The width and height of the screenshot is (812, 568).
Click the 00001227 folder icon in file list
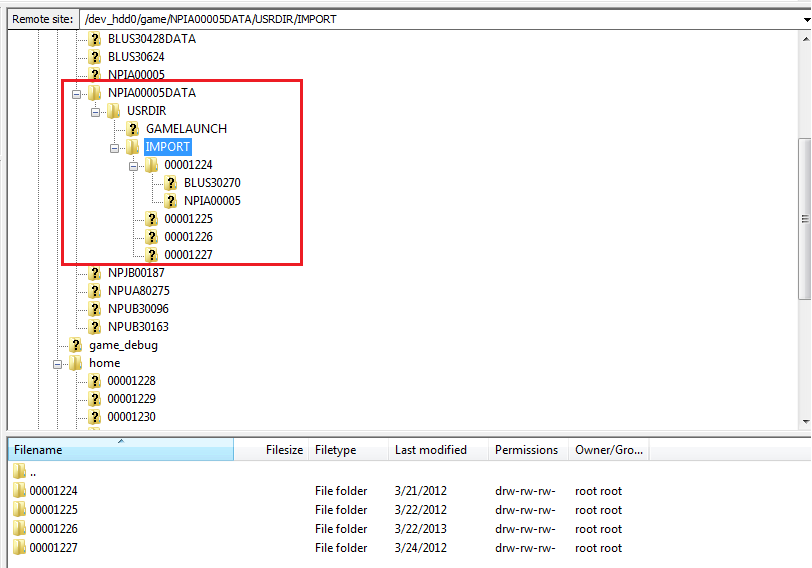19,547
